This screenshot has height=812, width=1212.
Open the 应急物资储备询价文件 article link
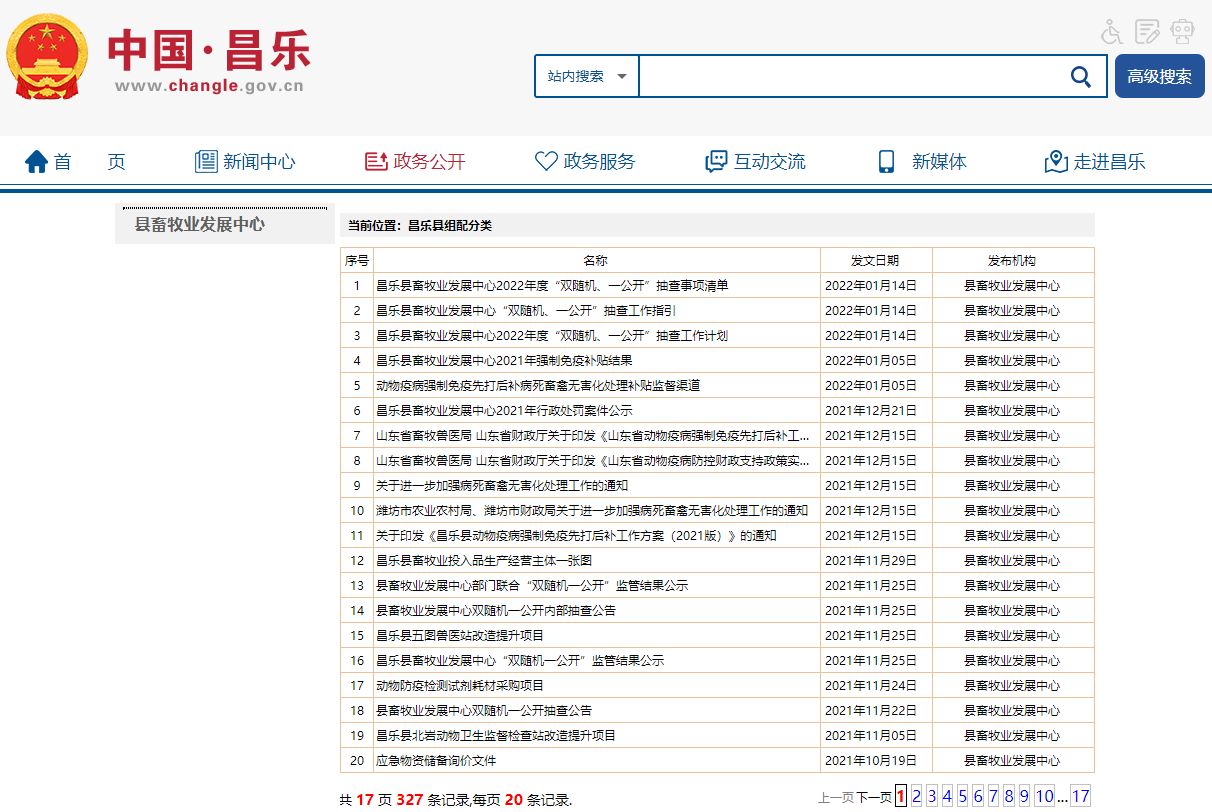click(436, 761)
